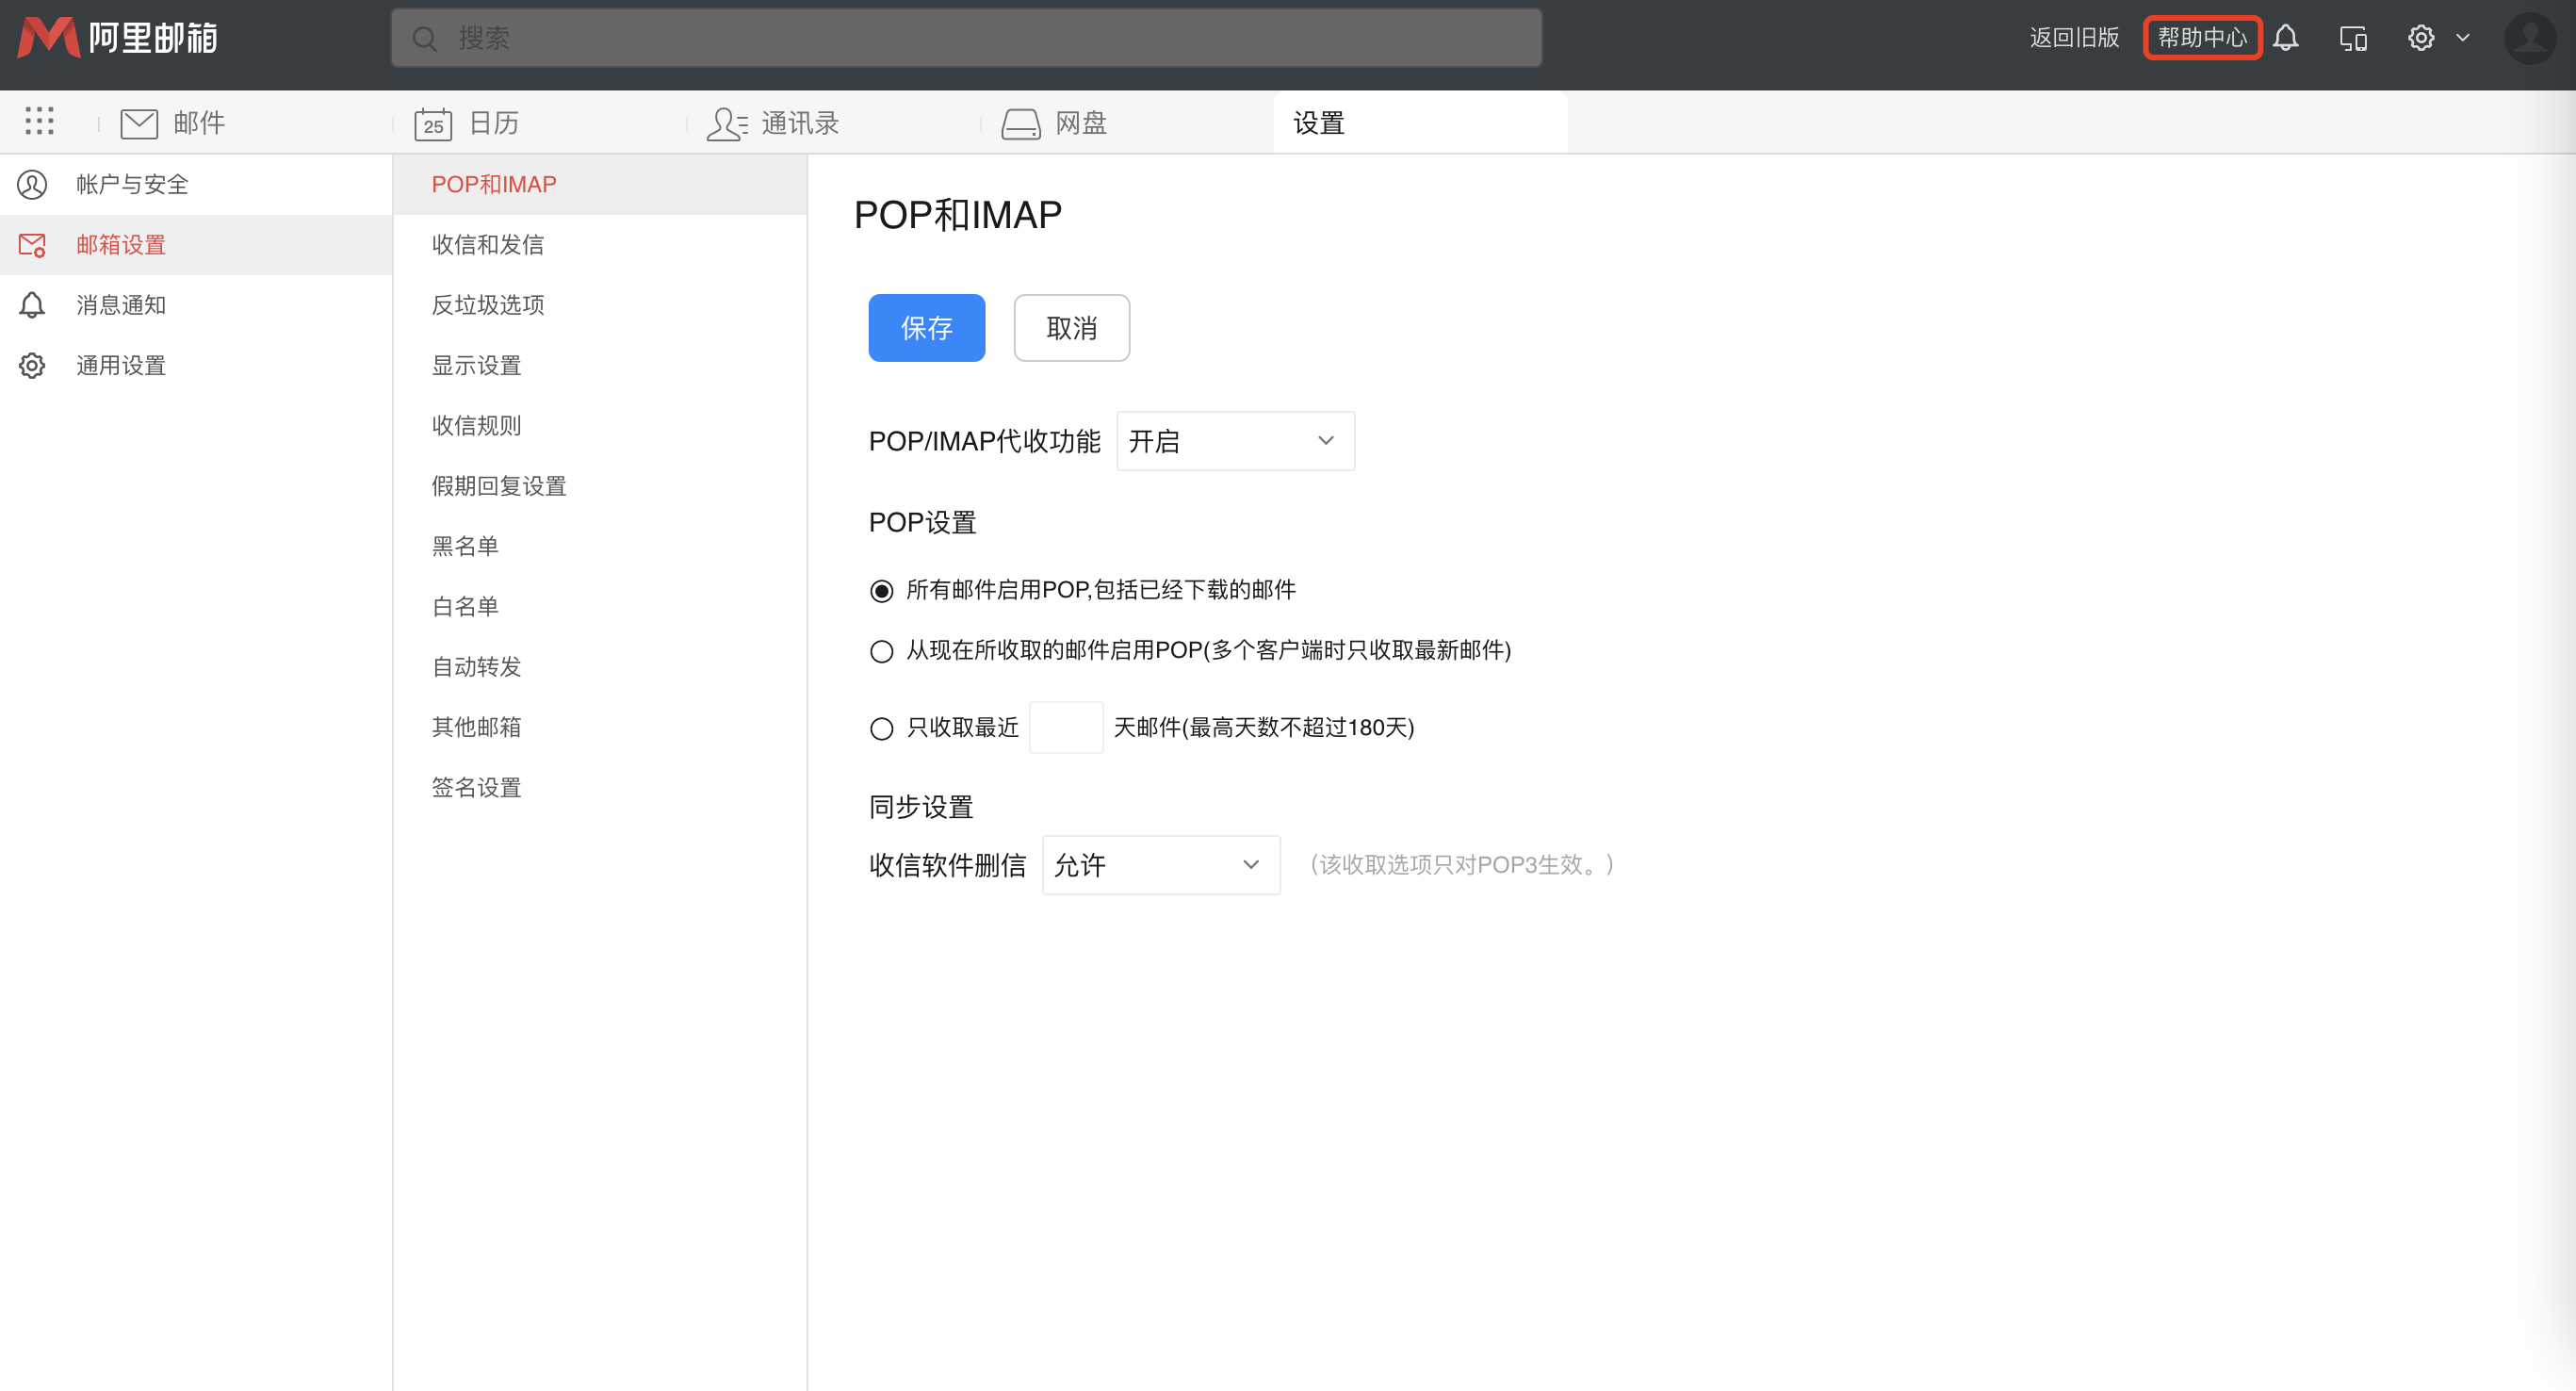This screenshot has height=1391, width=2576.
Task: Click the contacts person icon
Action: [x=727, y=123]
